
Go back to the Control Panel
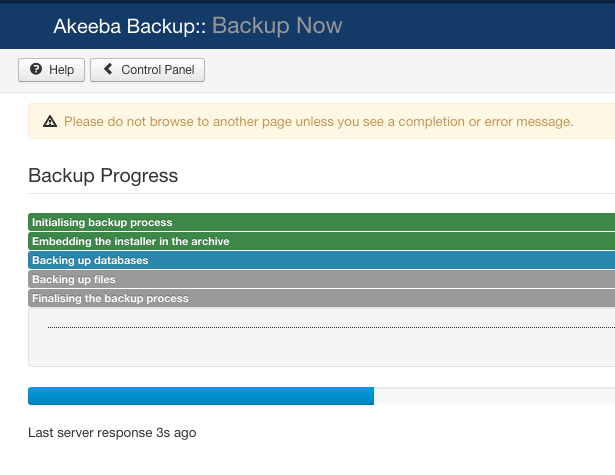tap(147, 70)
